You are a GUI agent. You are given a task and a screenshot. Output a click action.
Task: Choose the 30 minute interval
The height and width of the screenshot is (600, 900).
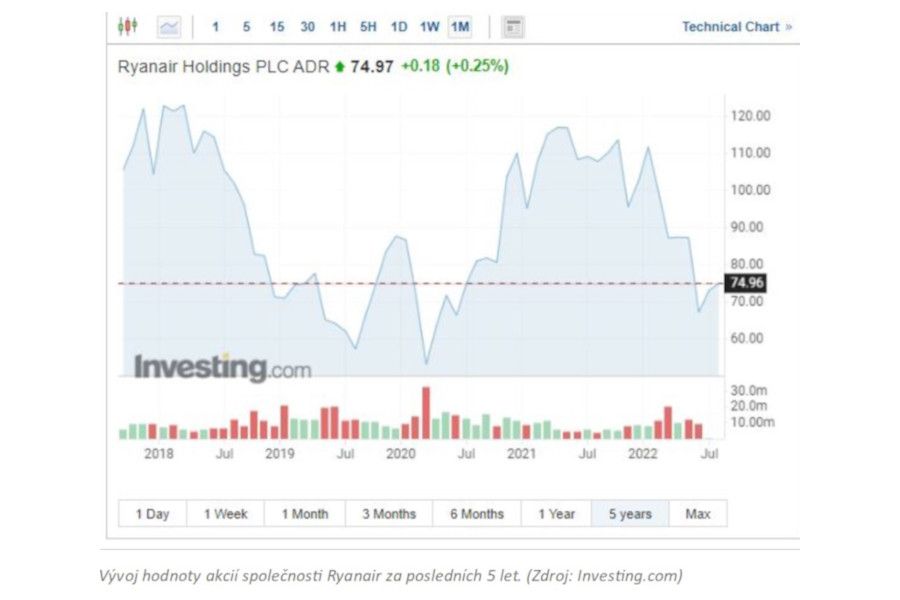click(x=308, y=27)
